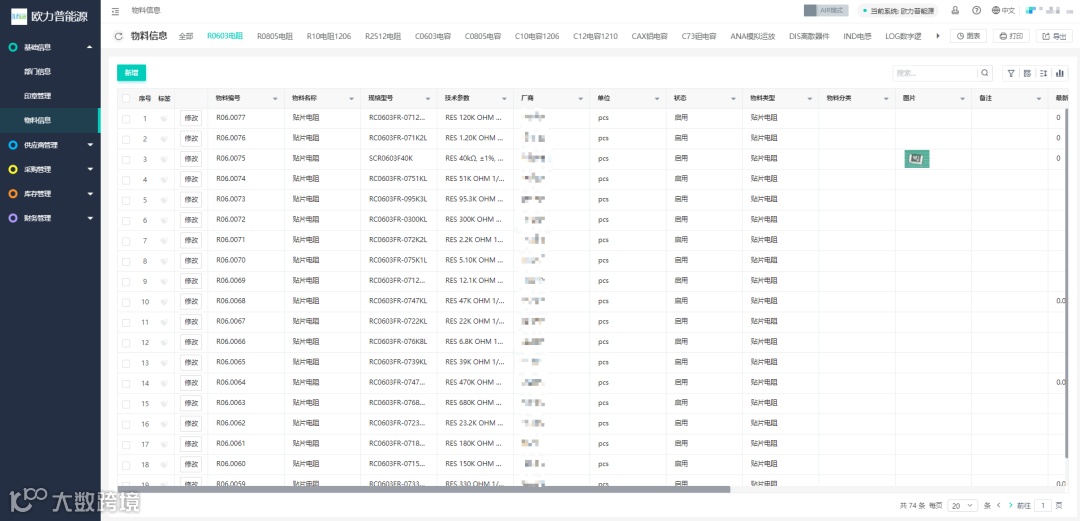Click the tag heart icon in row 3
1080x521 pixels.
click(x=164, y=159)
